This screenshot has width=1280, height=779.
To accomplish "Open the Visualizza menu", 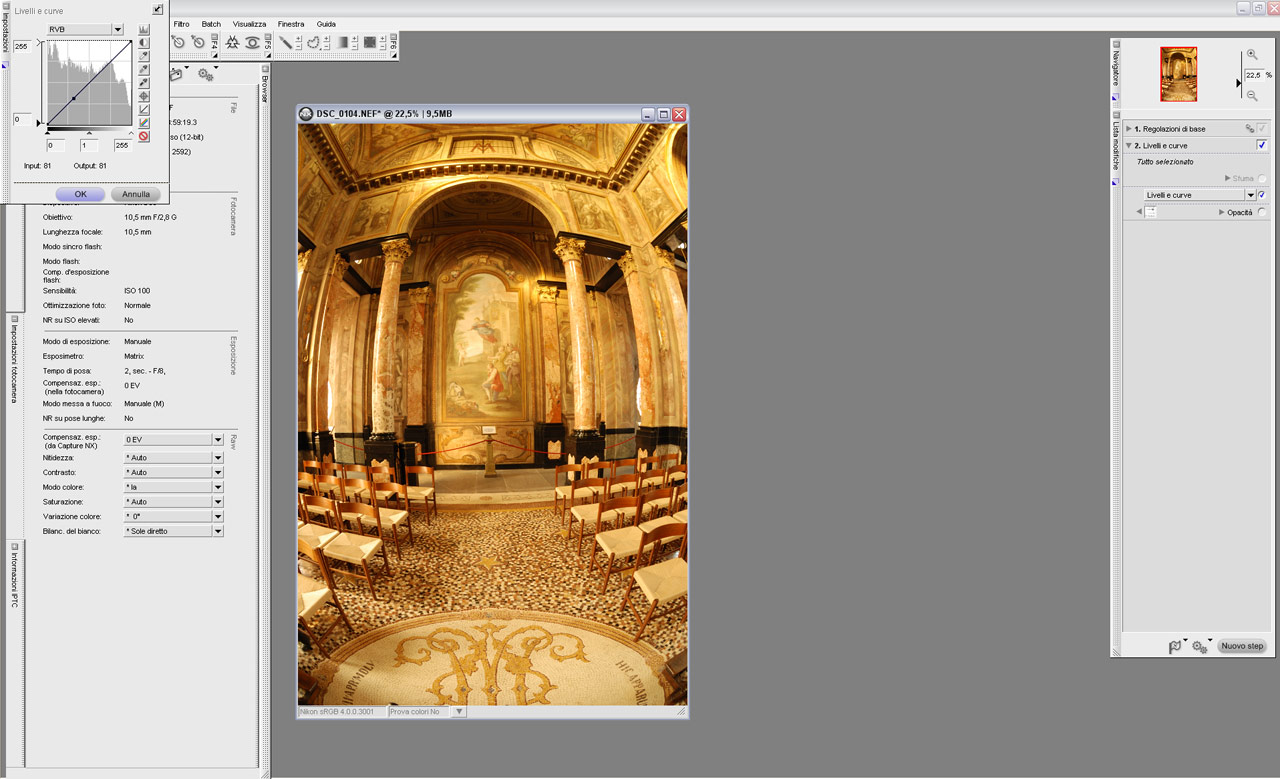I will click(x=249, y=24).
